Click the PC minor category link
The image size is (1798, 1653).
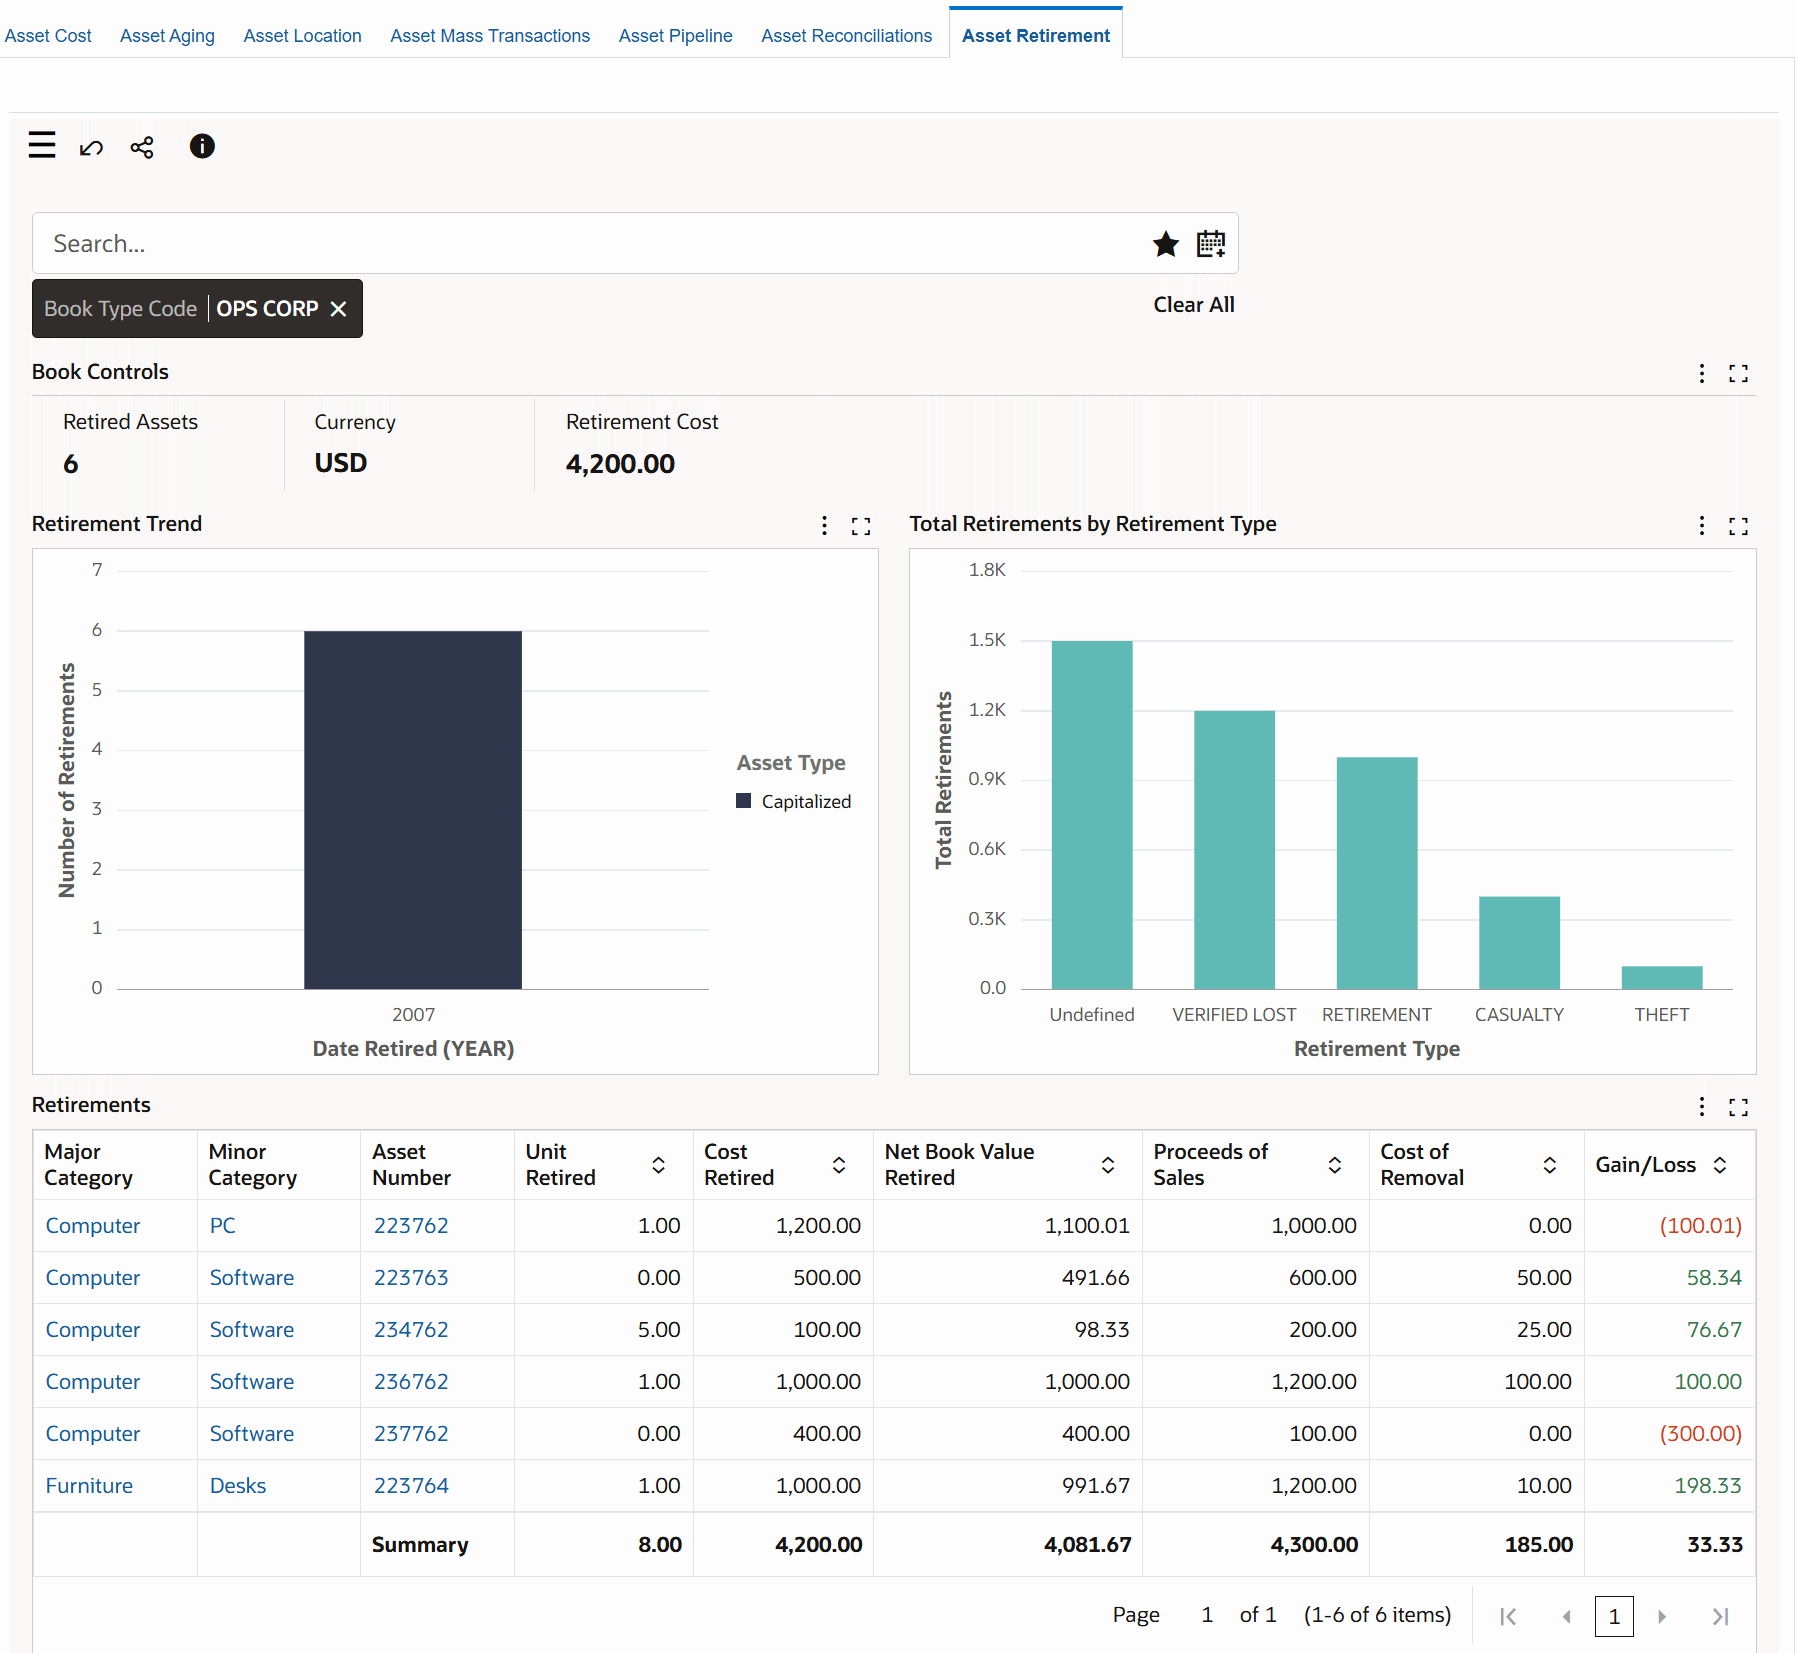[x=223, y=1226]
